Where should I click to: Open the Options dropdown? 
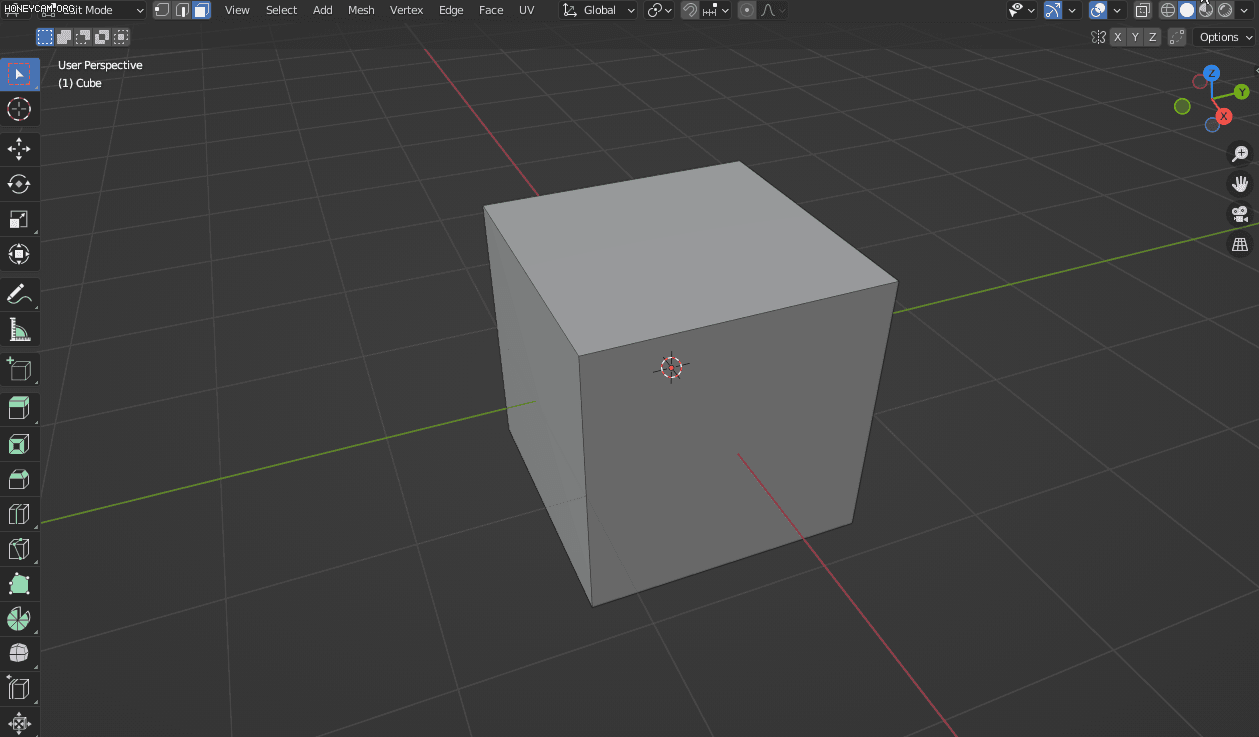(x=1226, y=37)
